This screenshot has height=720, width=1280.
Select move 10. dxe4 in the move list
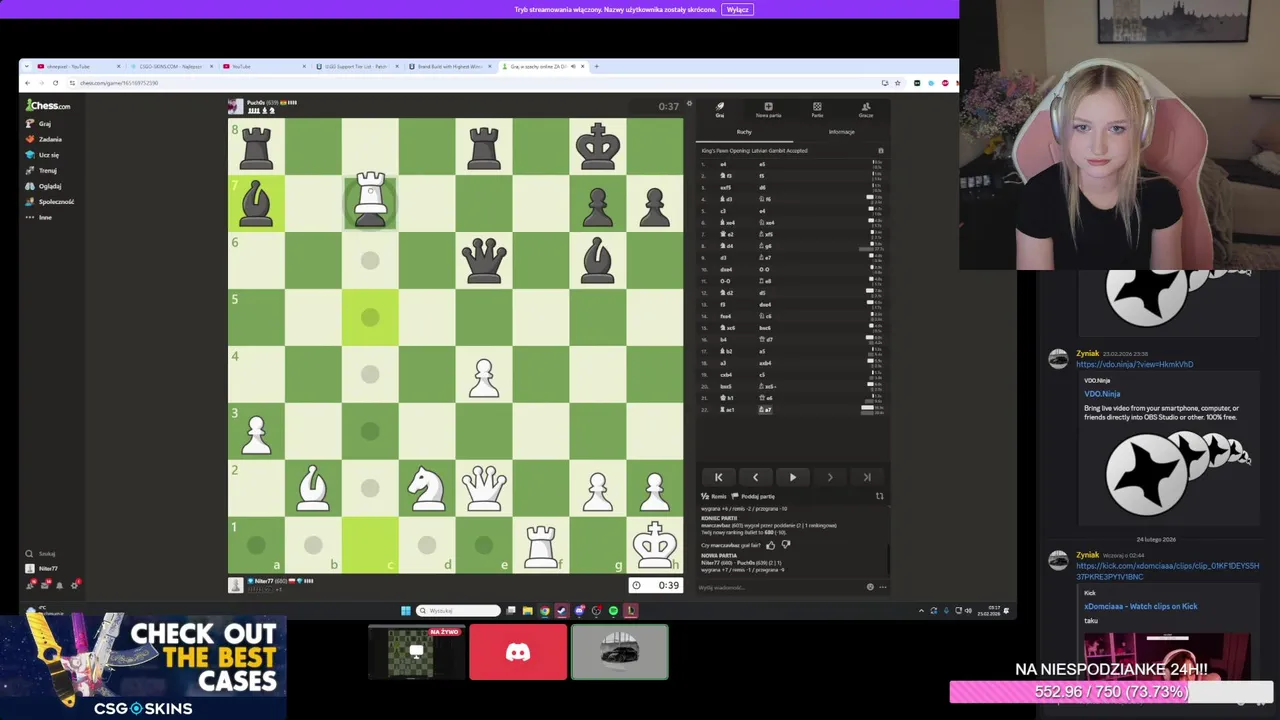point(727,269)
